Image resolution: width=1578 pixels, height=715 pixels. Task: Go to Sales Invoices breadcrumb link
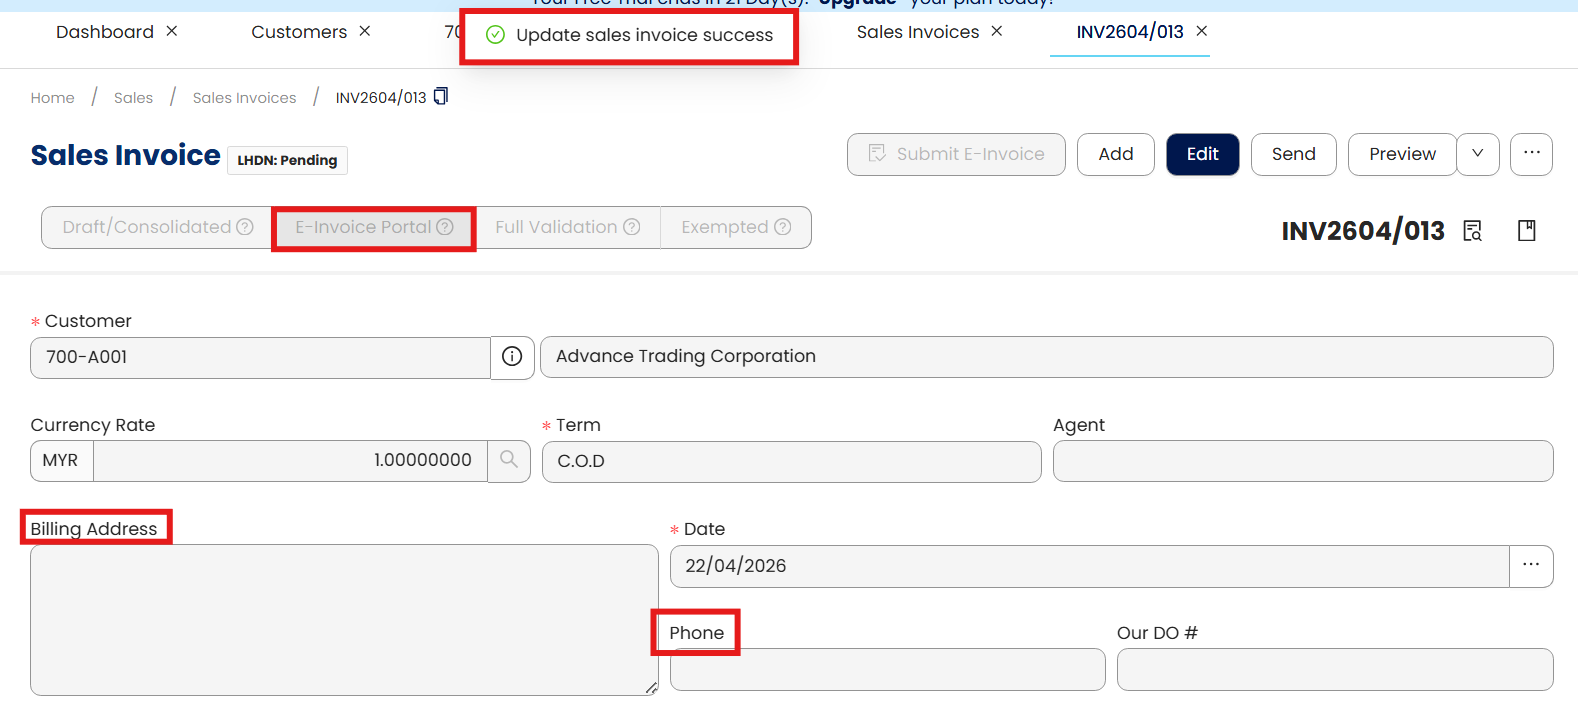point(244,98)
